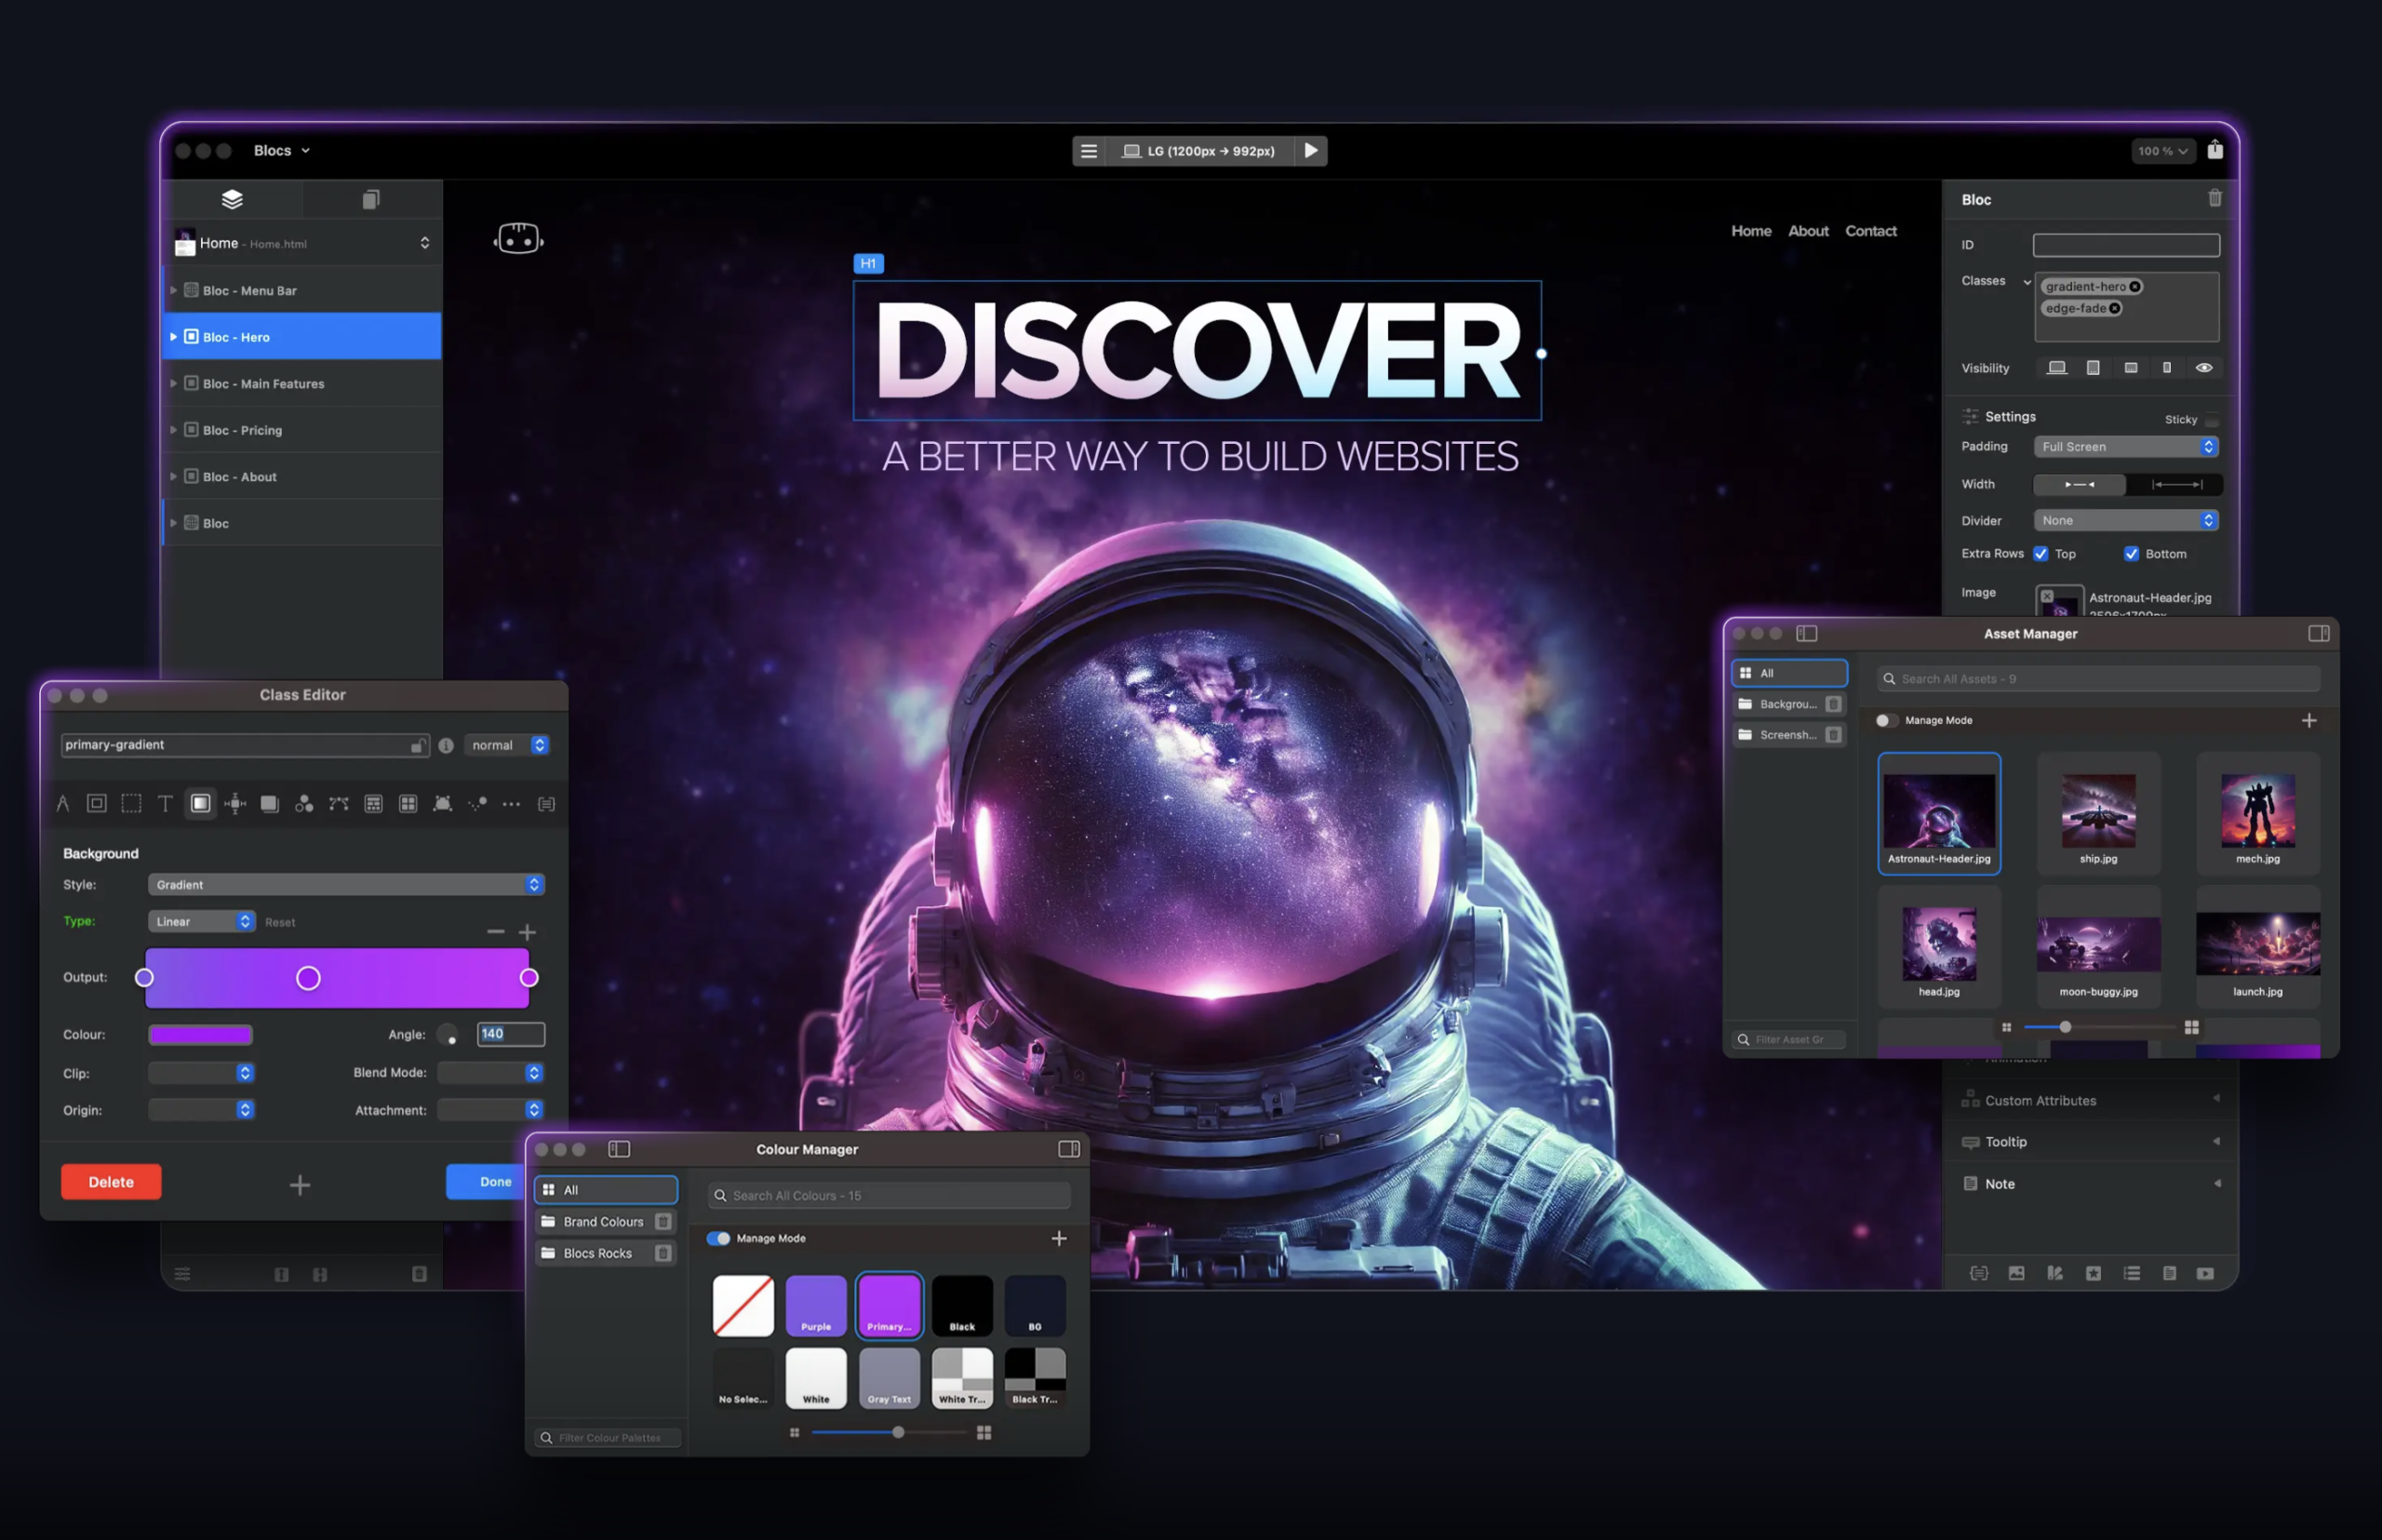Select the full-width option in the Width control

tap(2176, 484)
